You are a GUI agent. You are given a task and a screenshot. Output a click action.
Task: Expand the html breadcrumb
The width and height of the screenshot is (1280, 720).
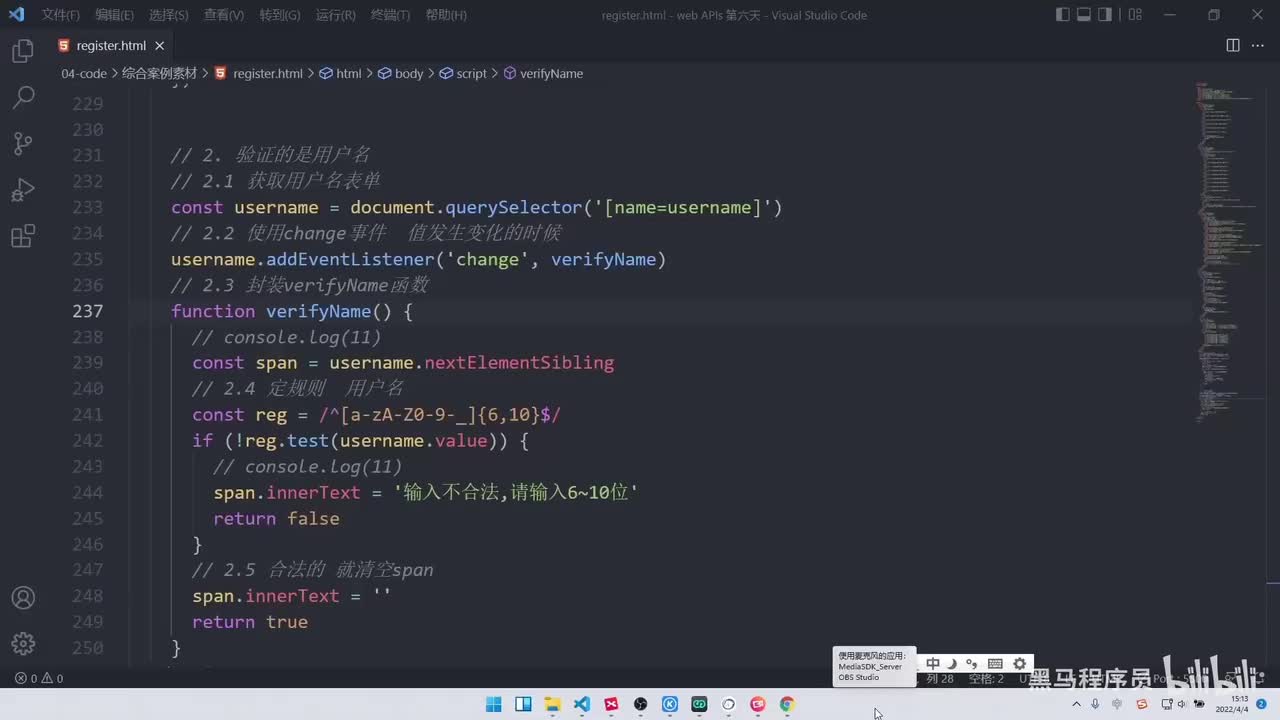pos(340,73)
